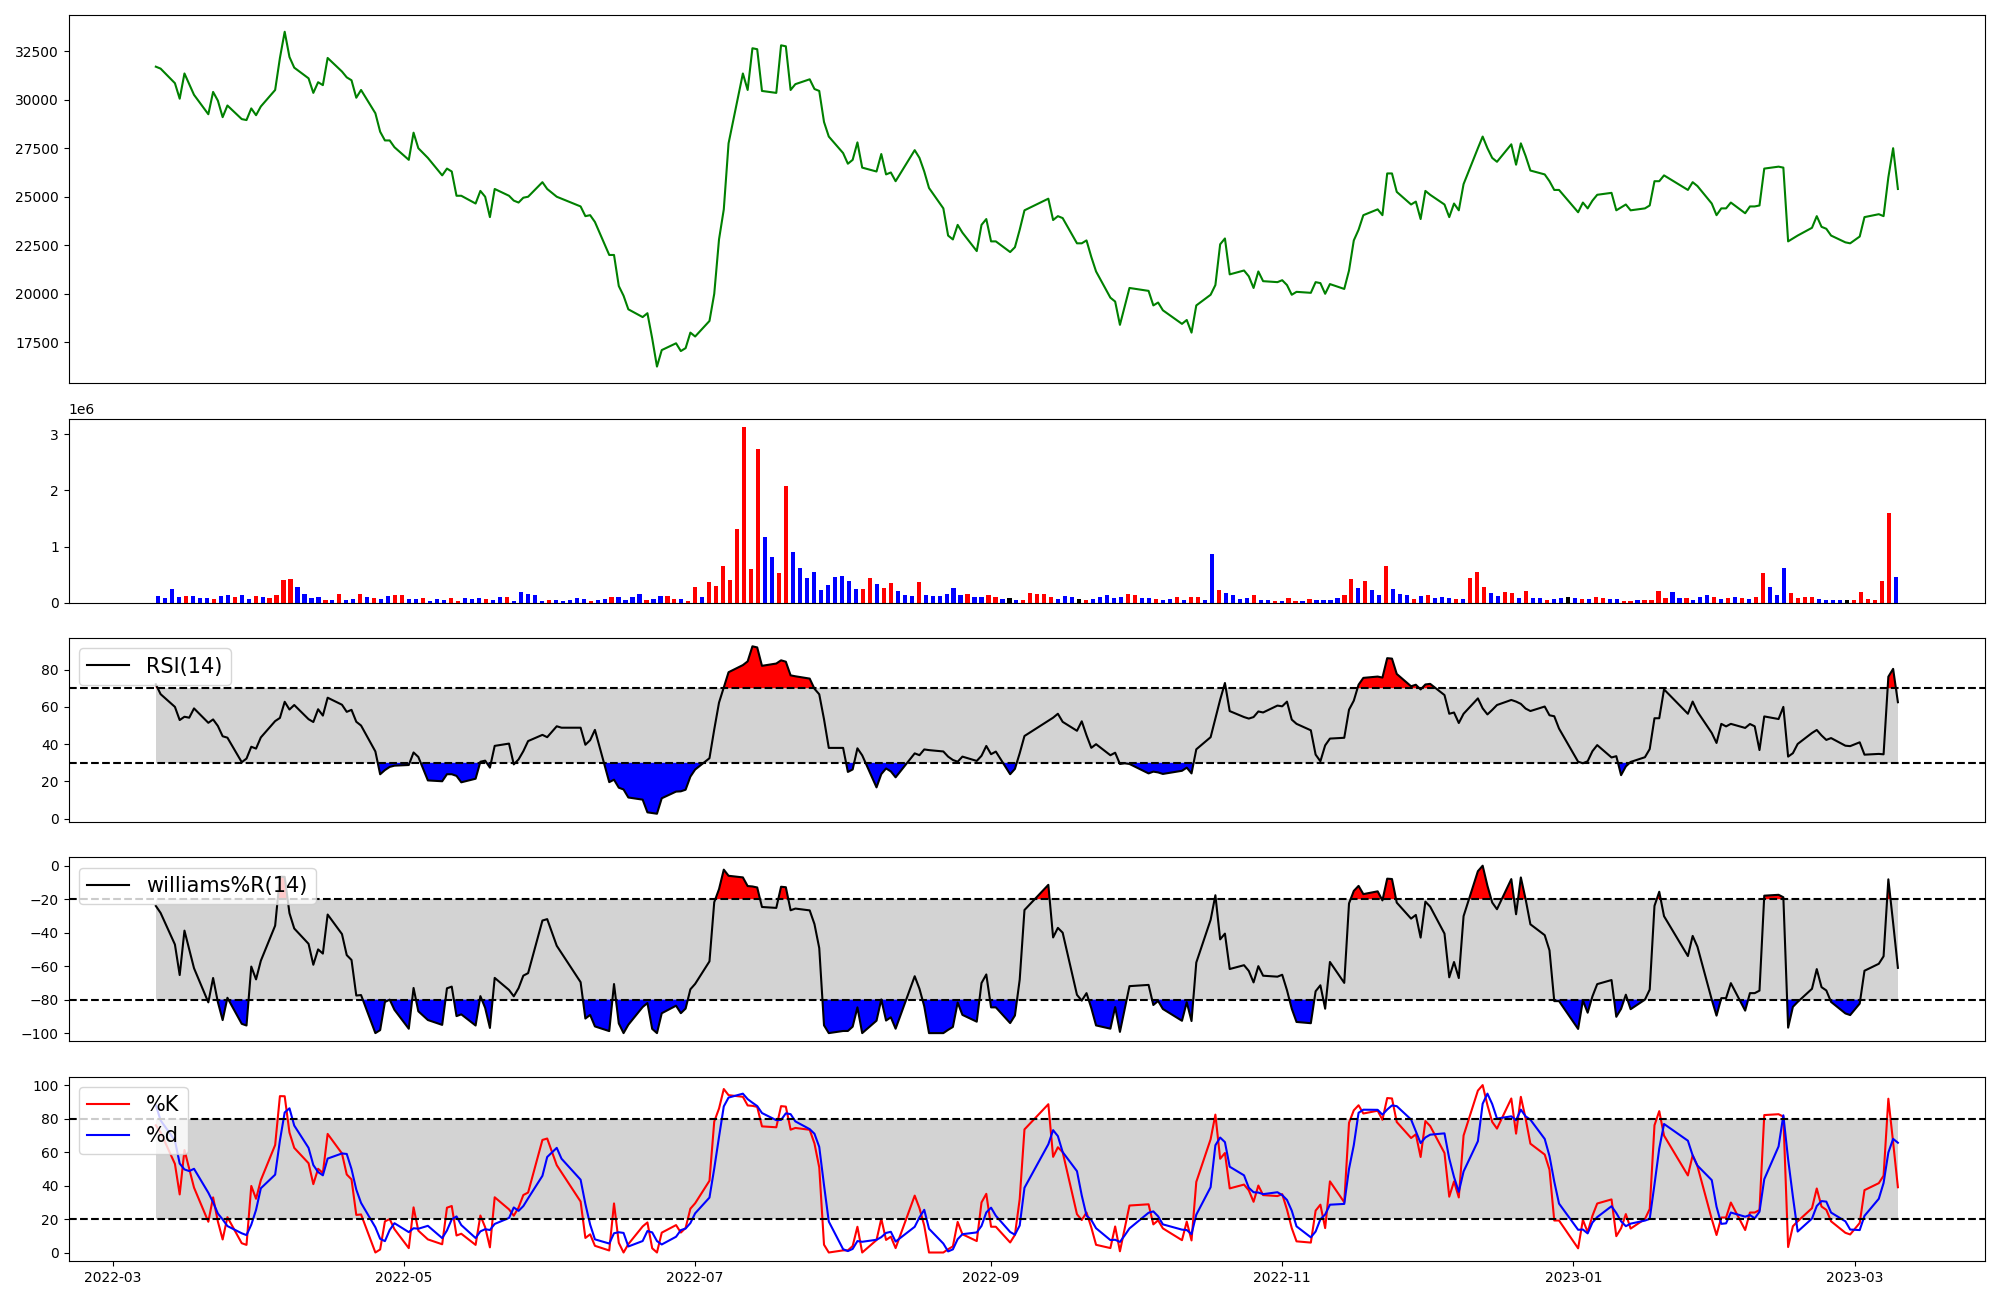Image resolution: width=2000 pixels, height=1300 pixels.
Task: Click the tall red March 2023 volume bar
Action: point(1889,557)
